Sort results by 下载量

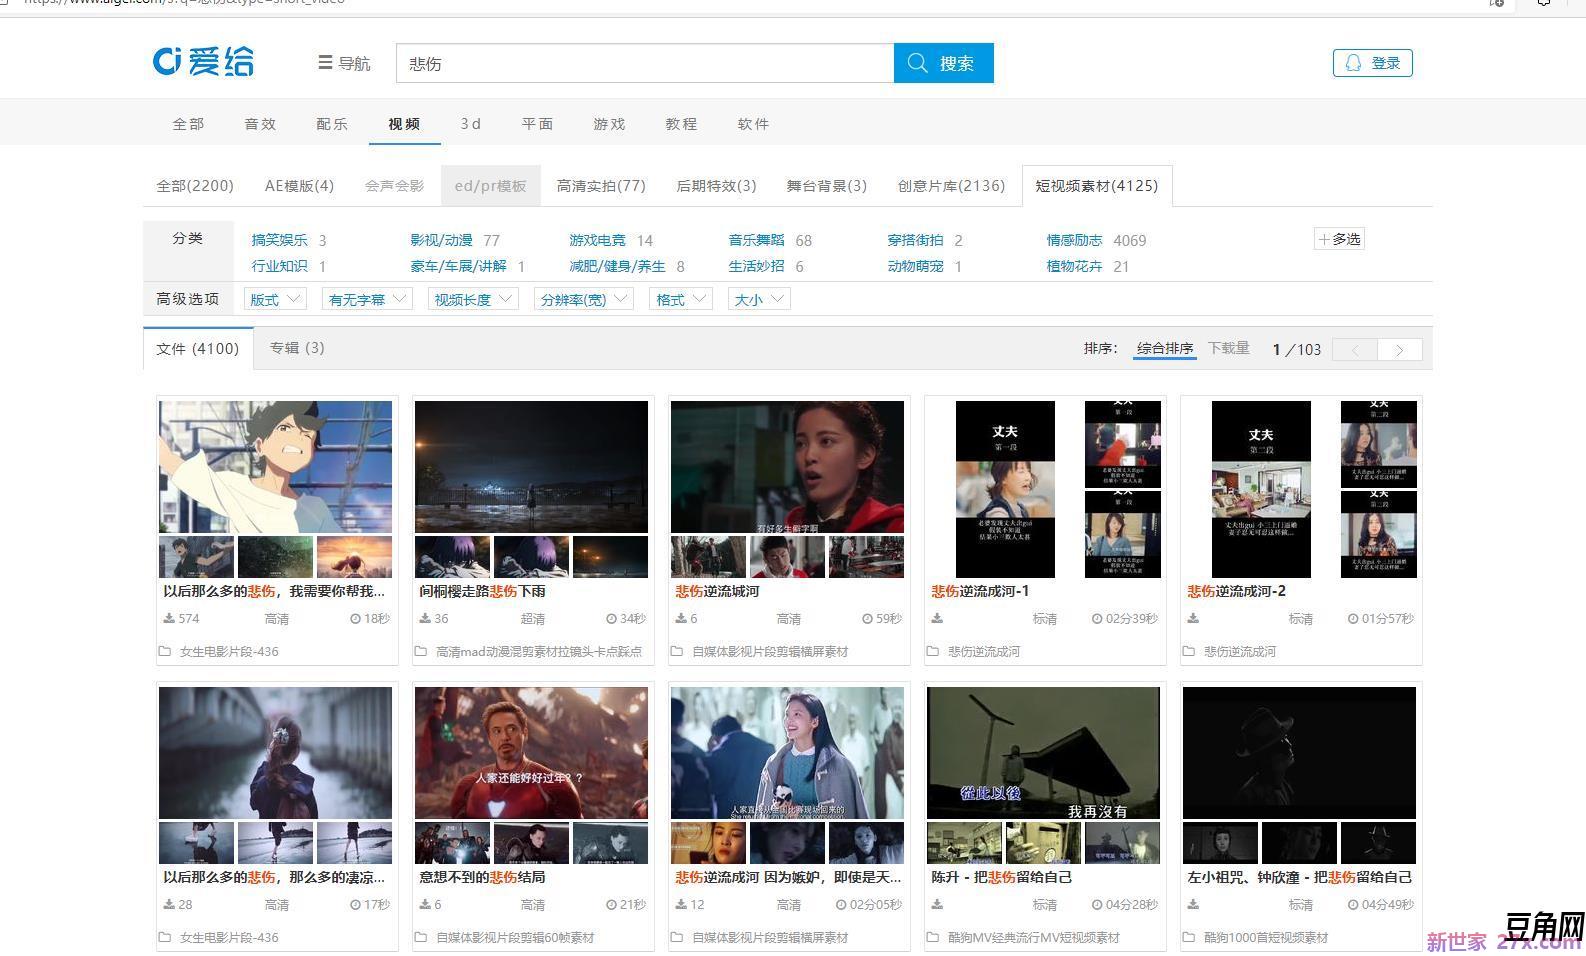click(1229, 348)
